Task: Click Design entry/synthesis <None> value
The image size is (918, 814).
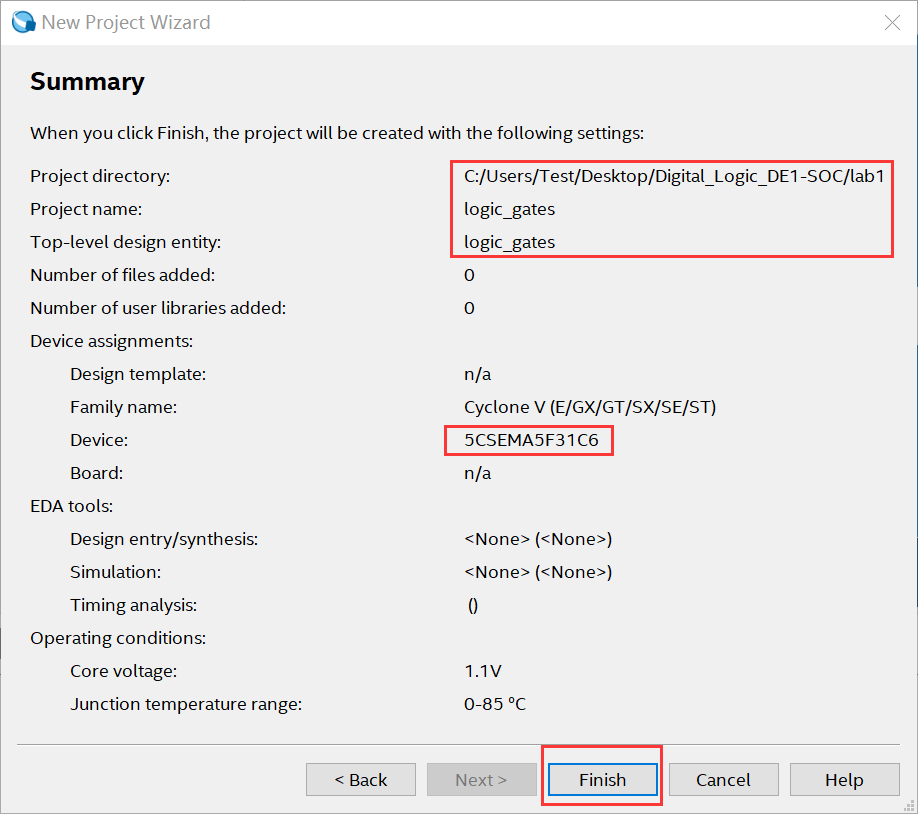Action: 538,539
